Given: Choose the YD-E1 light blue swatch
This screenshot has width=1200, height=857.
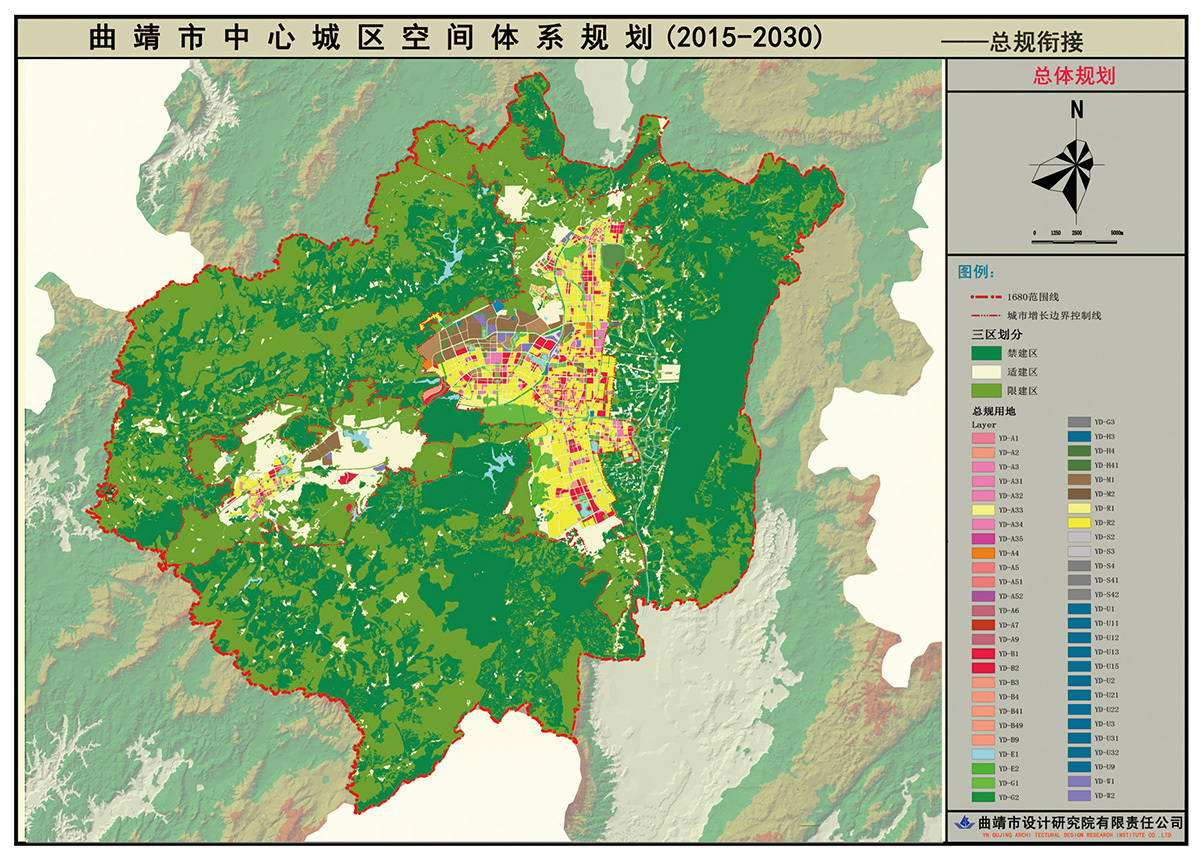Looking at the screenshot, I should point(982,754).
